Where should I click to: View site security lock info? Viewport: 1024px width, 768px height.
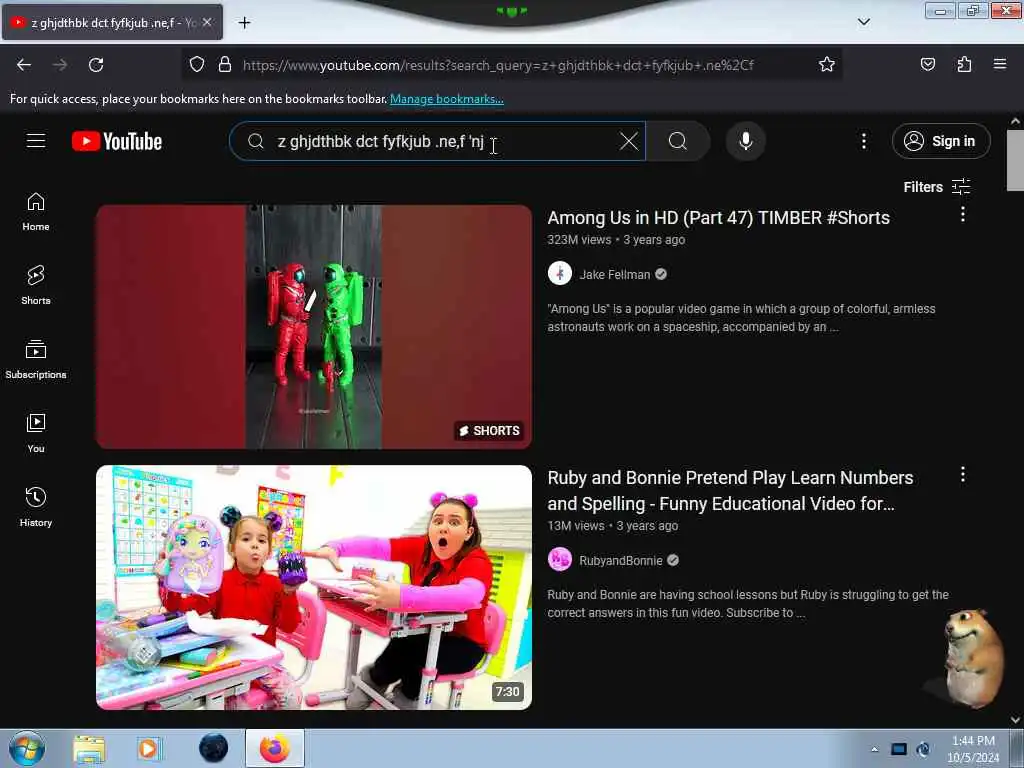pyautogui.click(x=225, y=65)
